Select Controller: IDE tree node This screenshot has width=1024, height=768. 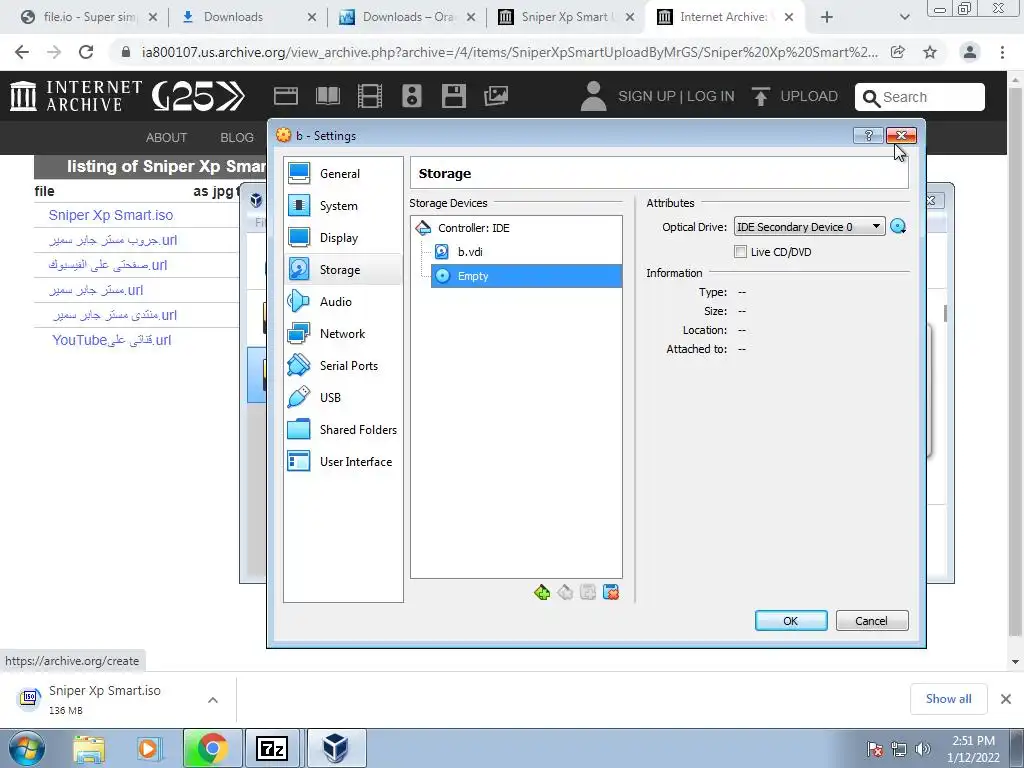[x=473, y=228]
